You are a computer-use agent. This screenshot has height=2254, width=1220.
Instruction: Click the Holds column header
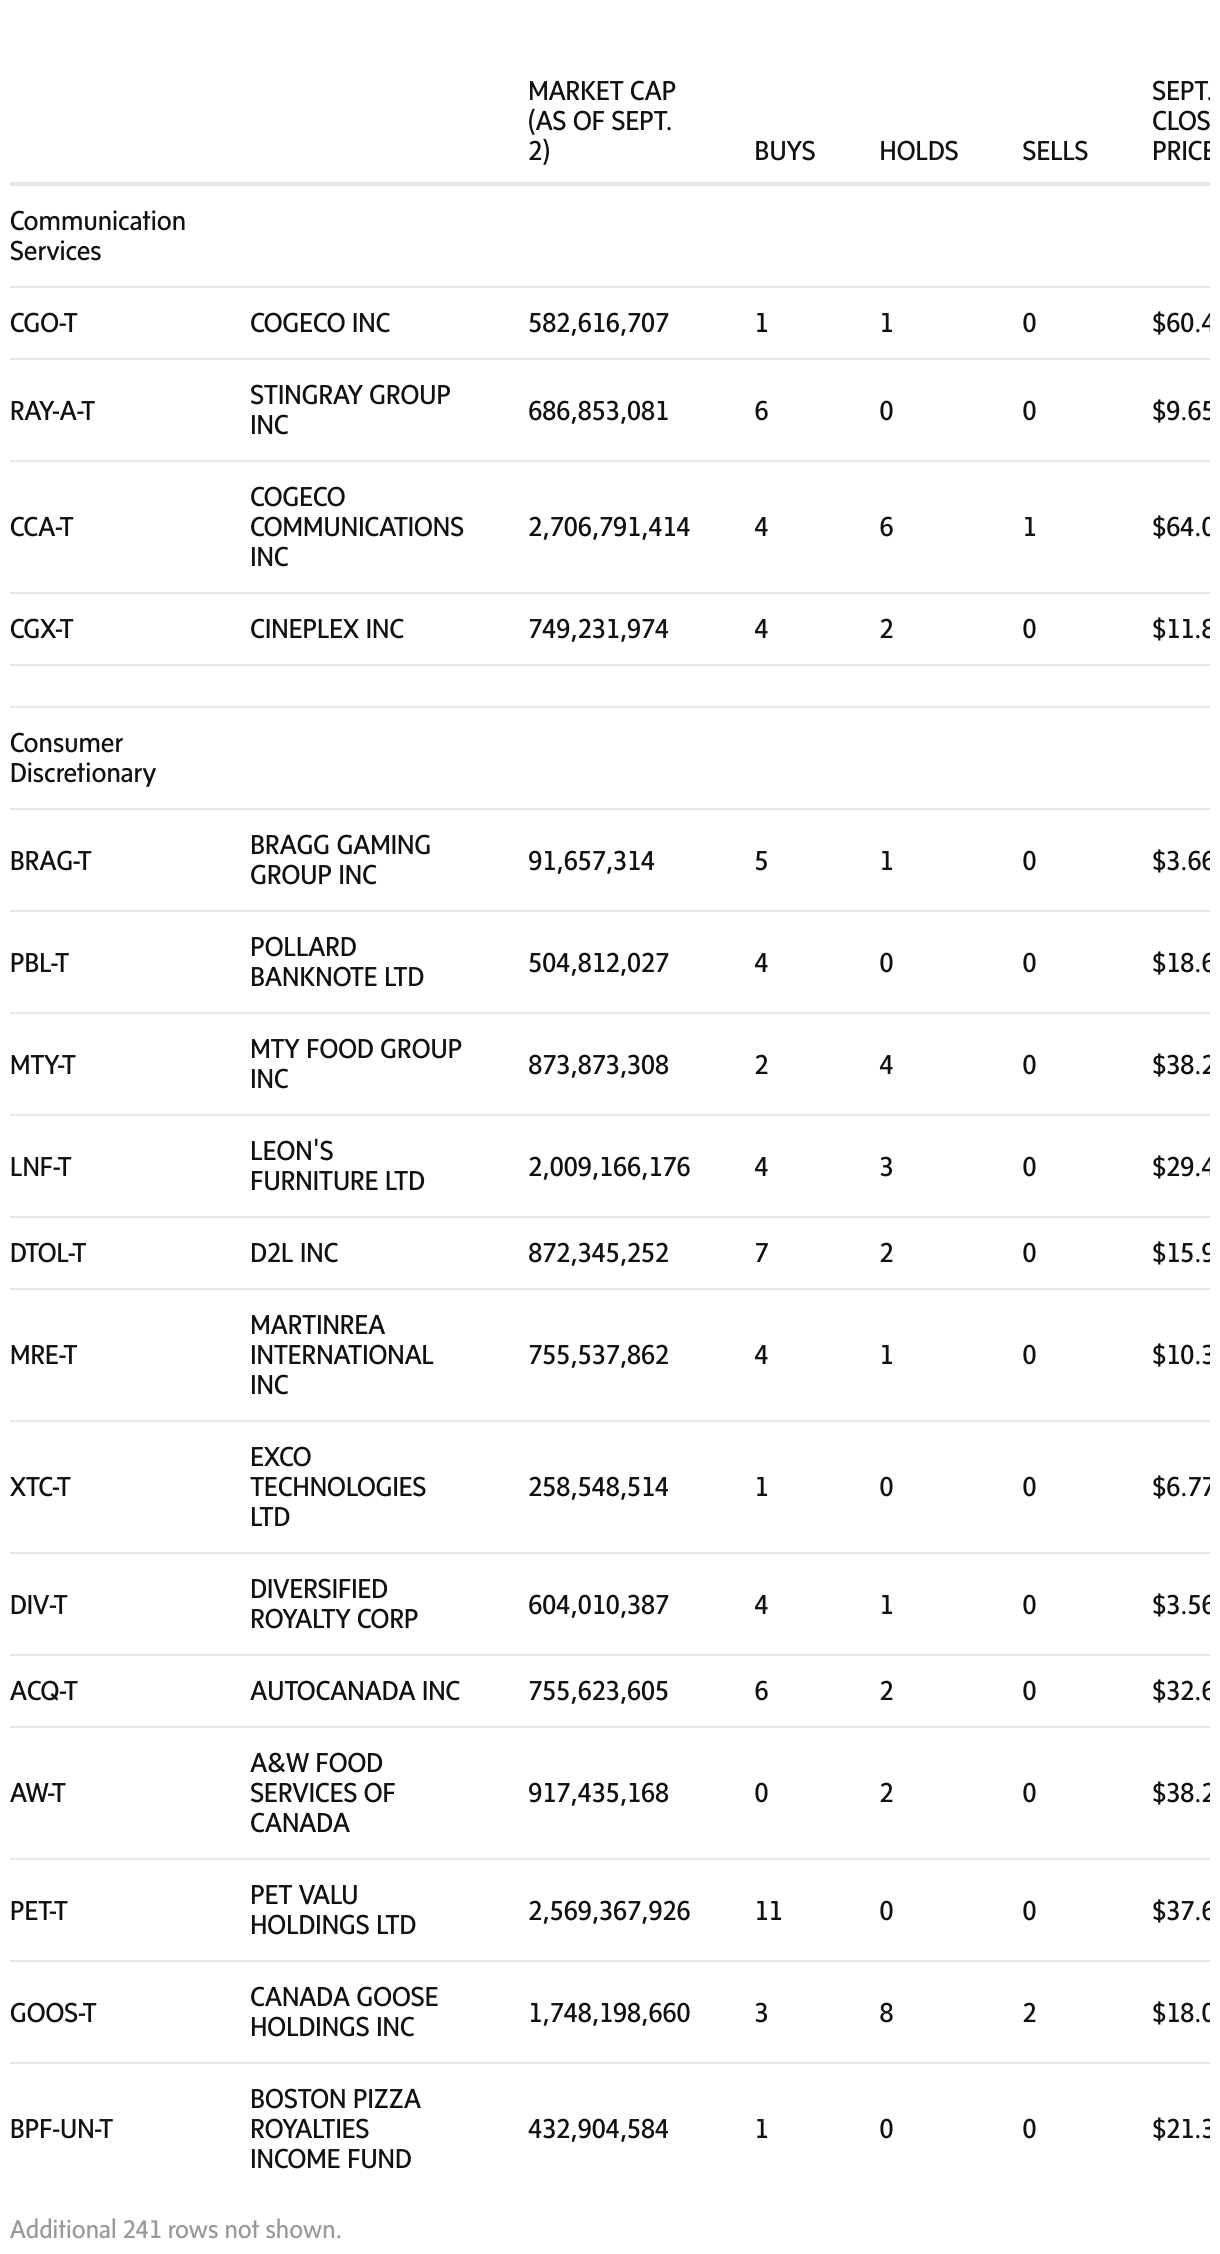coord(918,151)
